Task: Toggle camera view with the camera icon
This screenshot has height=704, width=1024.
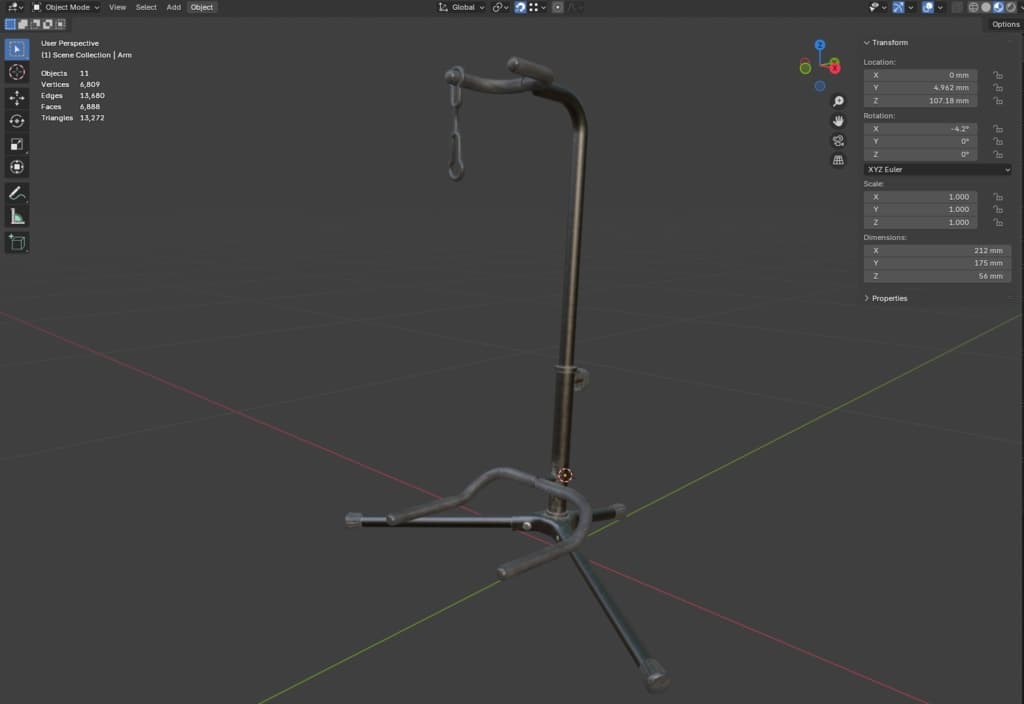Action: coord(838,140)
